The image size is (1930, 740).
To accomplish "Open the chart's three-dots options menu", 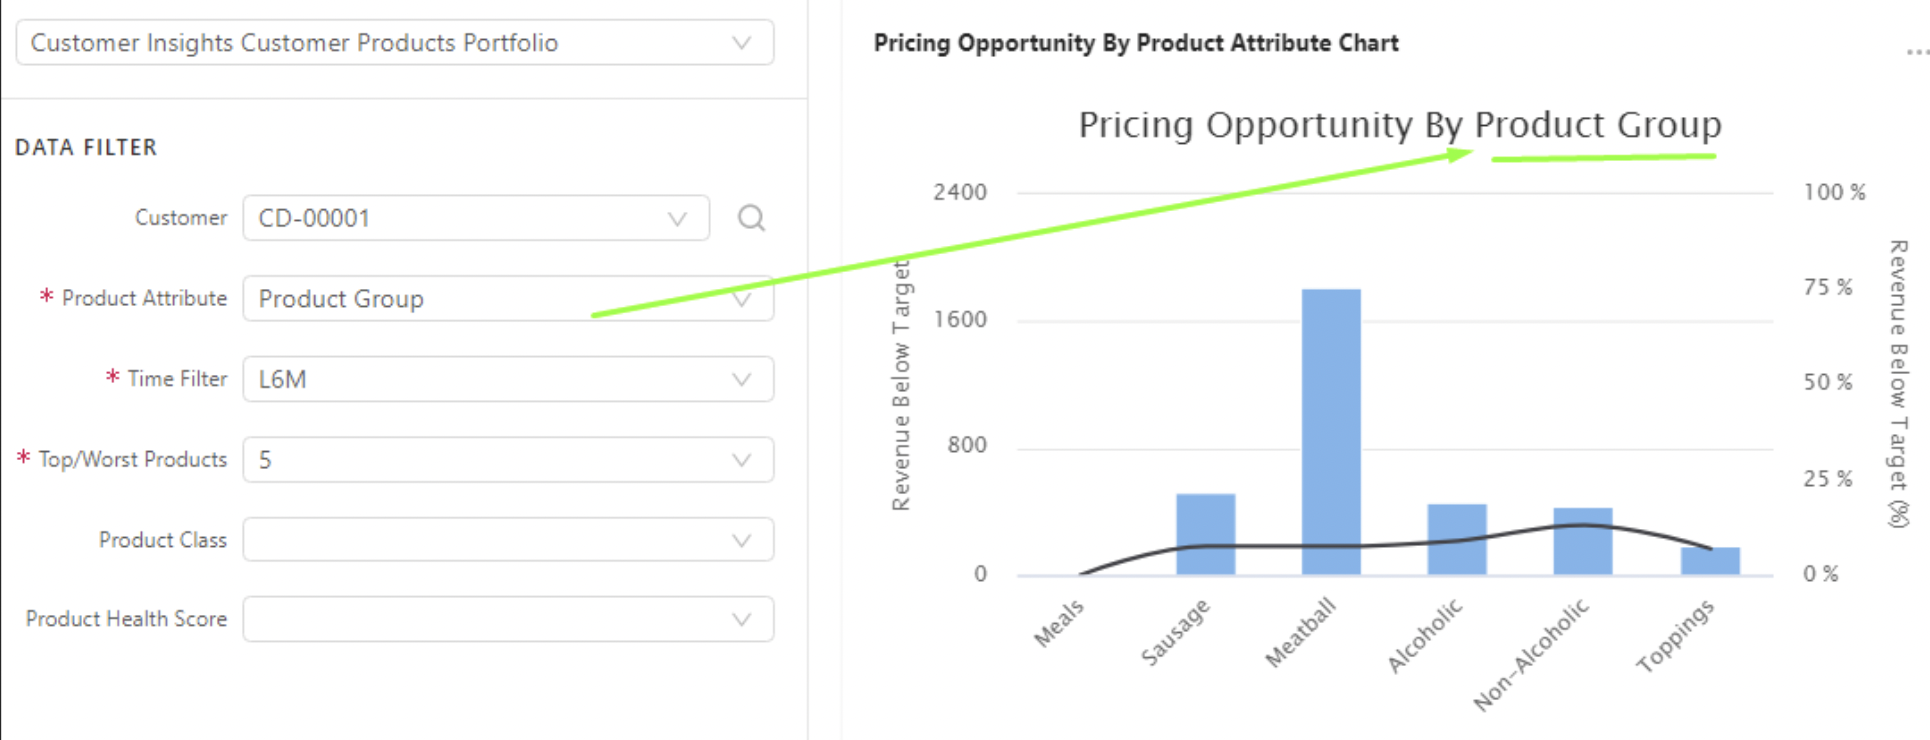I will pos(1916,51).
